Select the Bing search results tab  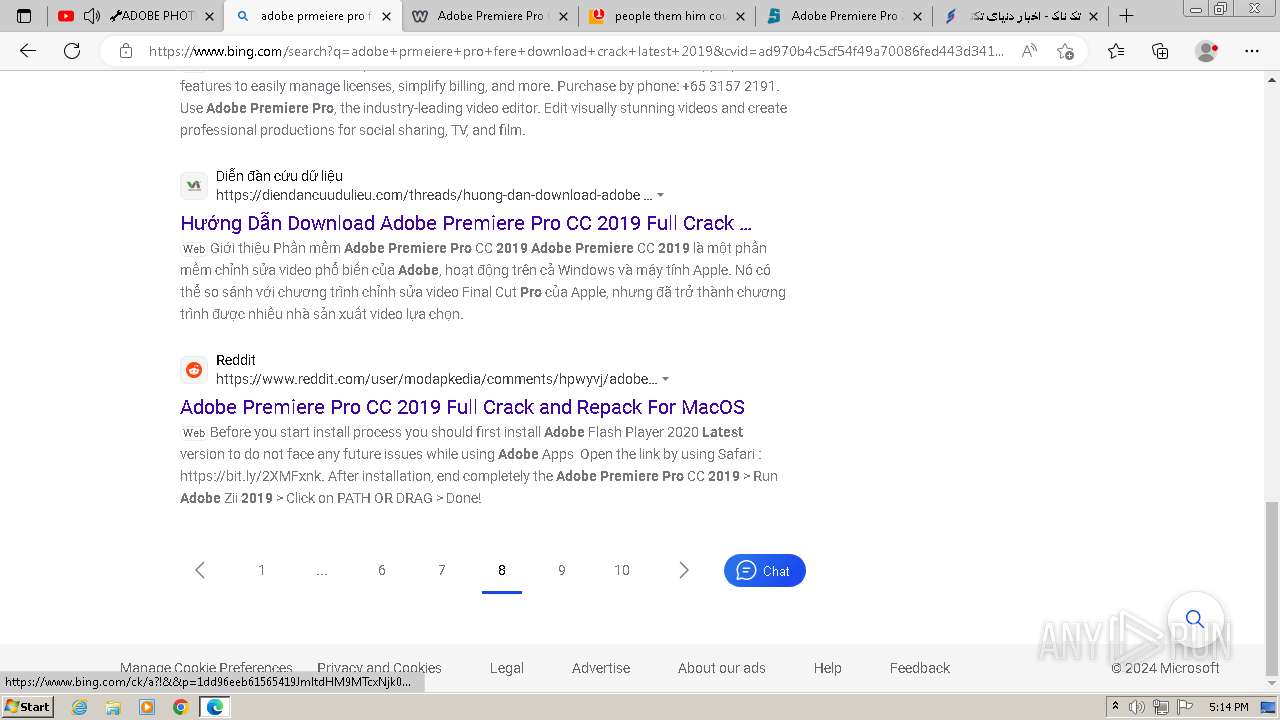coord(312,16)
